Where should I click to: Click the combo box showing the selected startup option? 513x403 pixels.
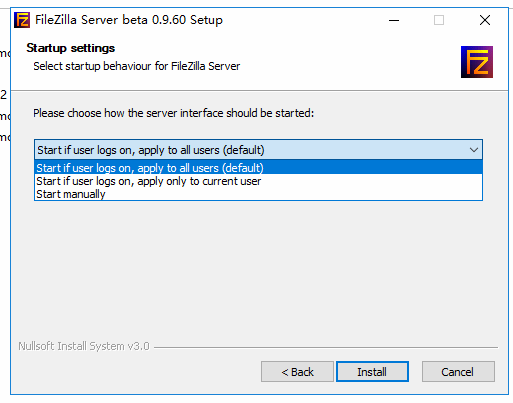(258, 150)
